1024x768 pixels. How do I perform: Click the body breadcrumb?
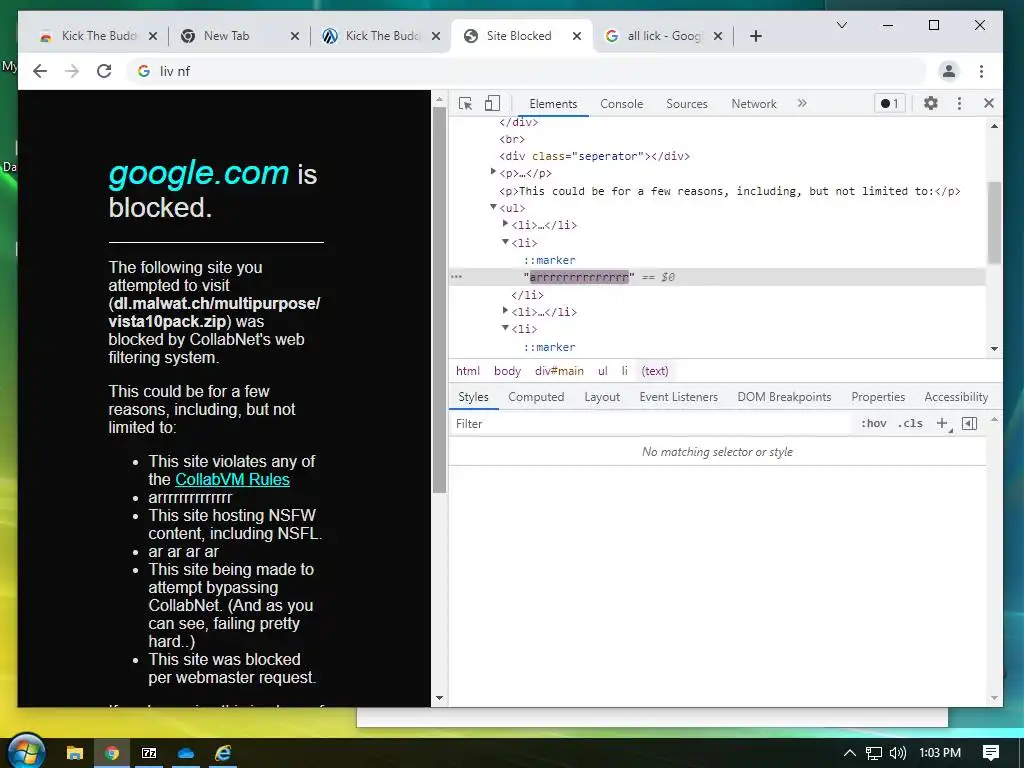[507, 371]
